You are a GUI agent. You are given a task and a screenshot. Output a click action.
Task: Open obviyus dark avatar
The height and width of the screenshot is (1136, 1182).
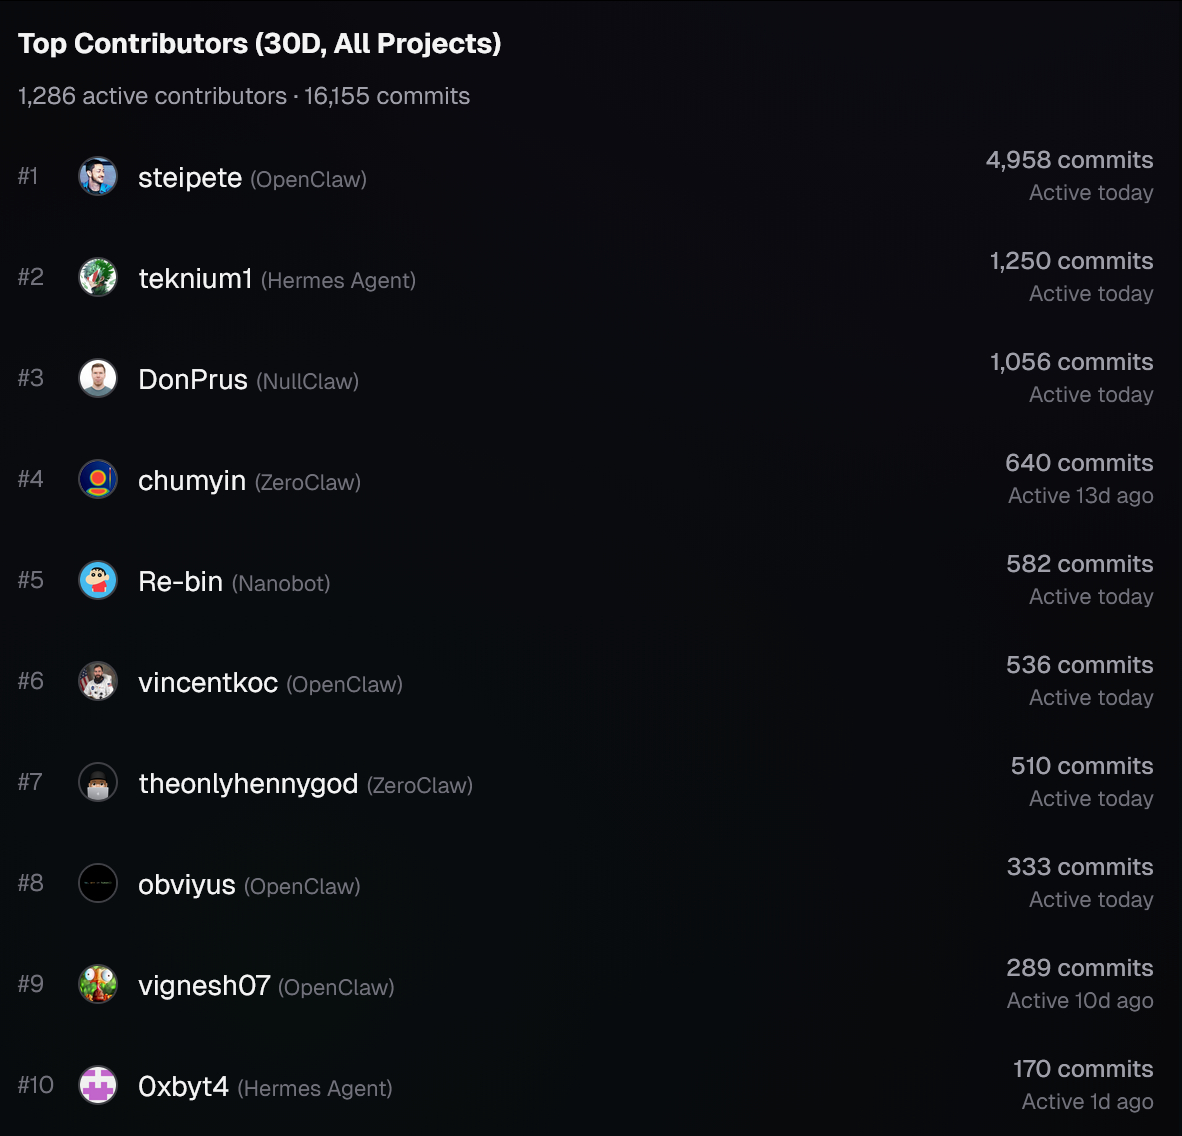tap(98, 884)
